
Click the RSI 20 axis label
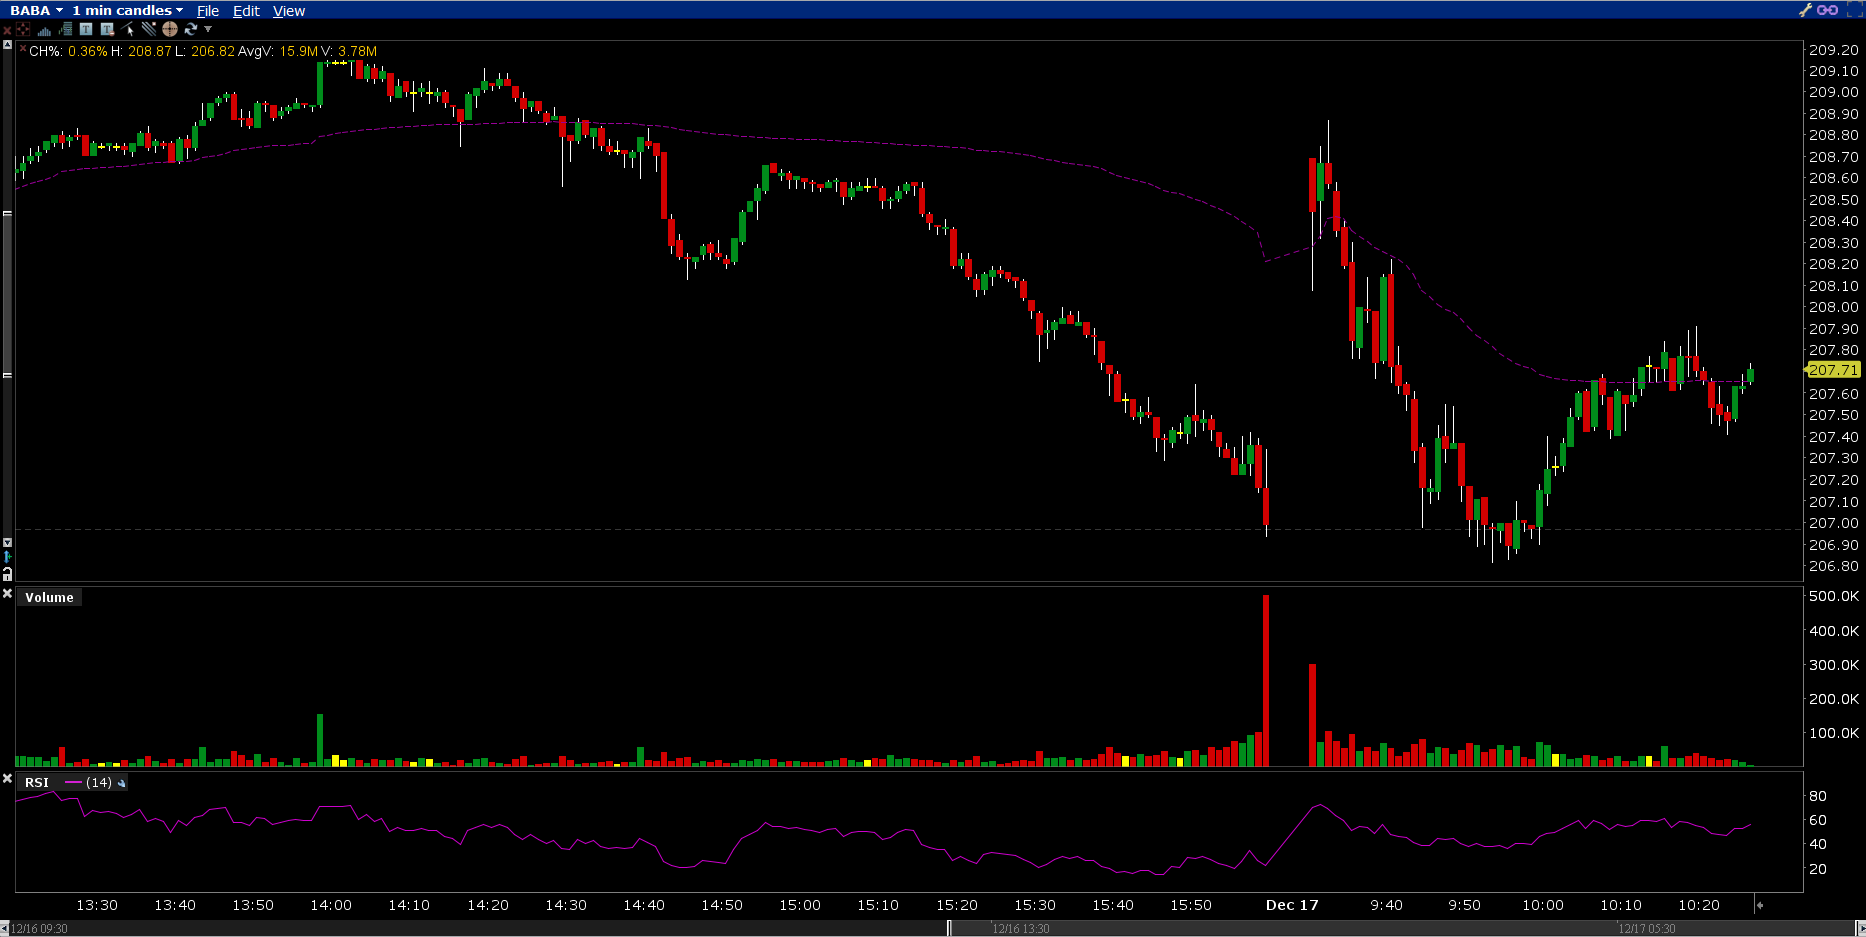(x=1818, y=869)
